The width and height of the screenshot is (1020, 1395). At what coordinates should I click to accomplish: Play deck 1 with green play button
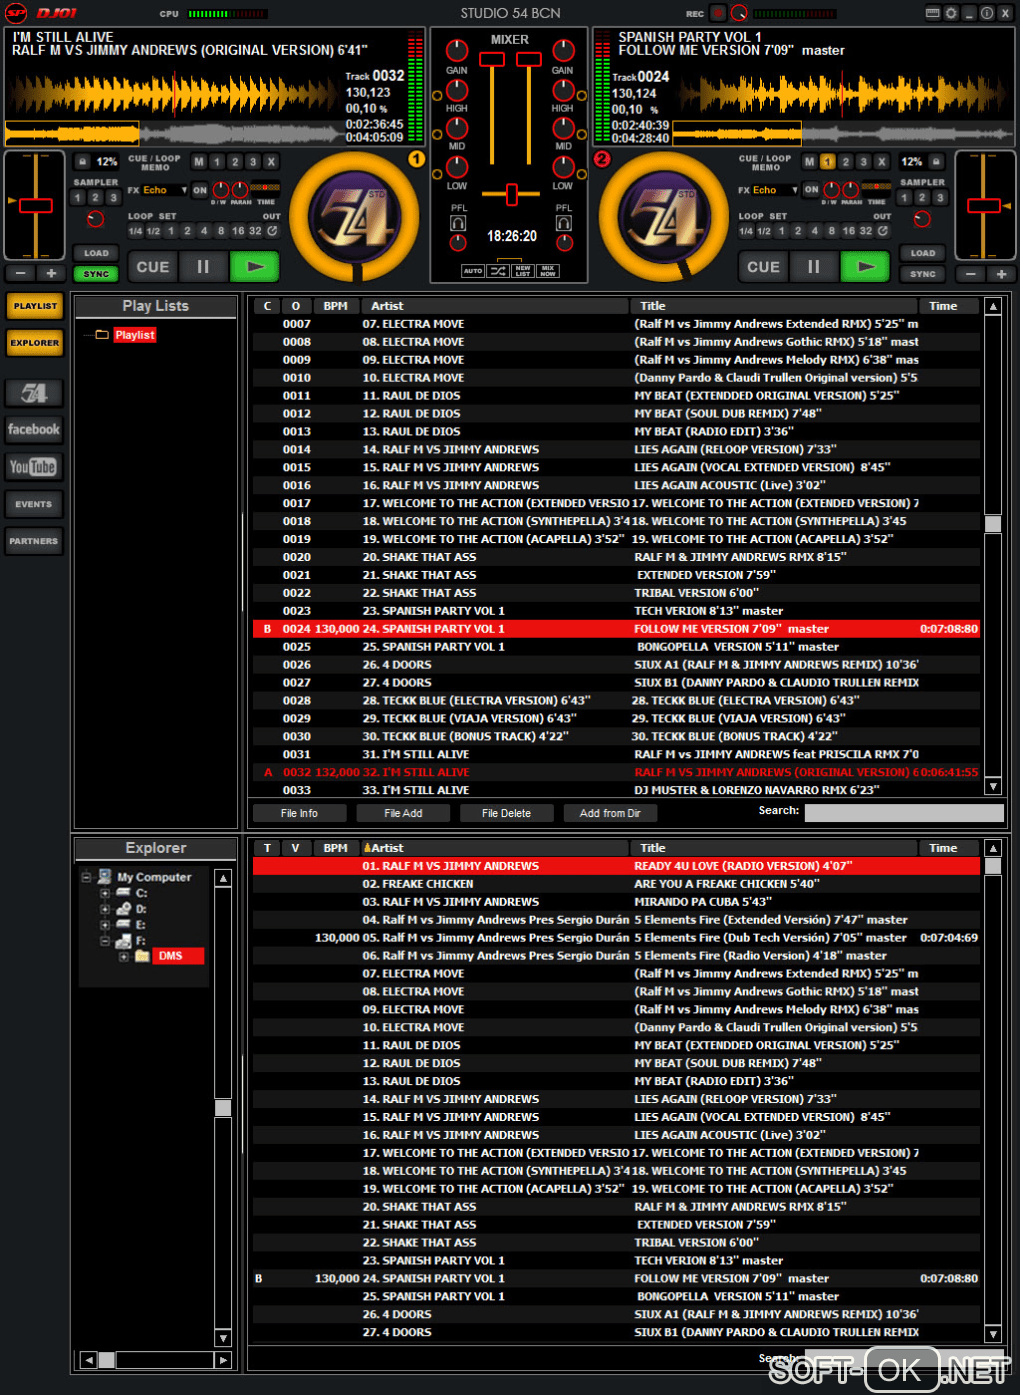(254, 267)
